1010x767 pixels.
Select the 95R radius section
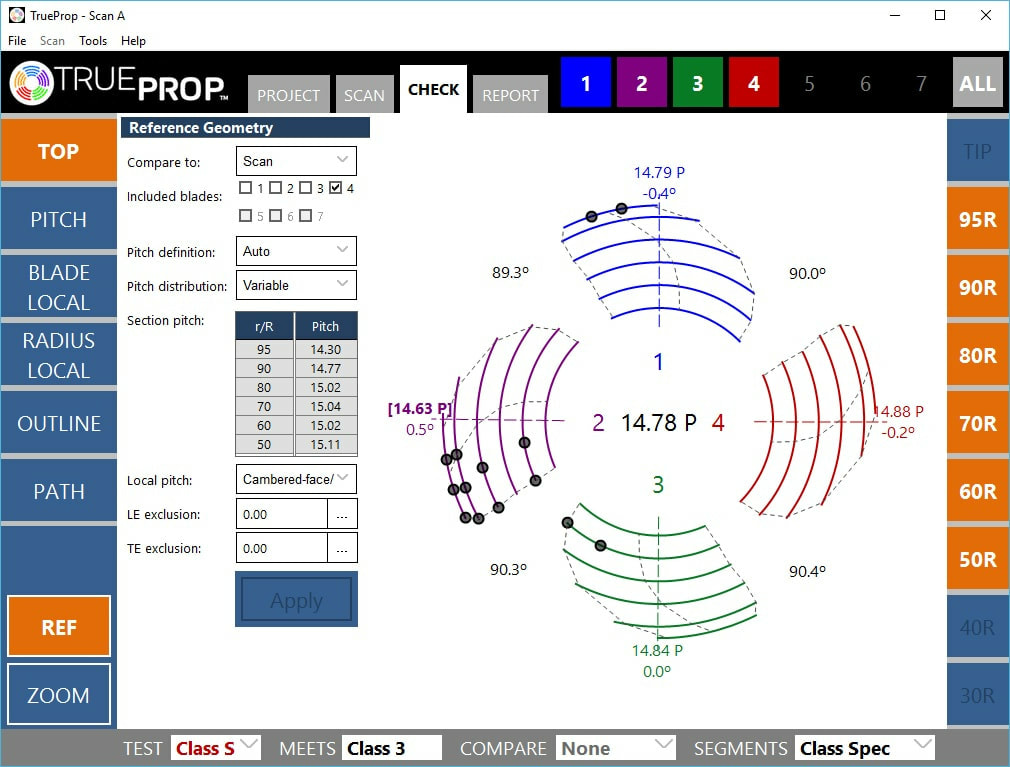point(977,220)
